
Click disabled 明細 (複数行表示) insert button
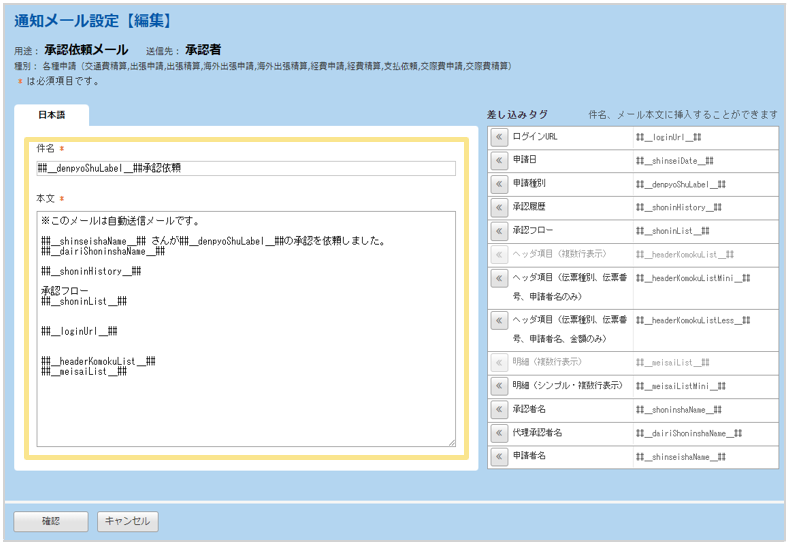tap(499, 362)
